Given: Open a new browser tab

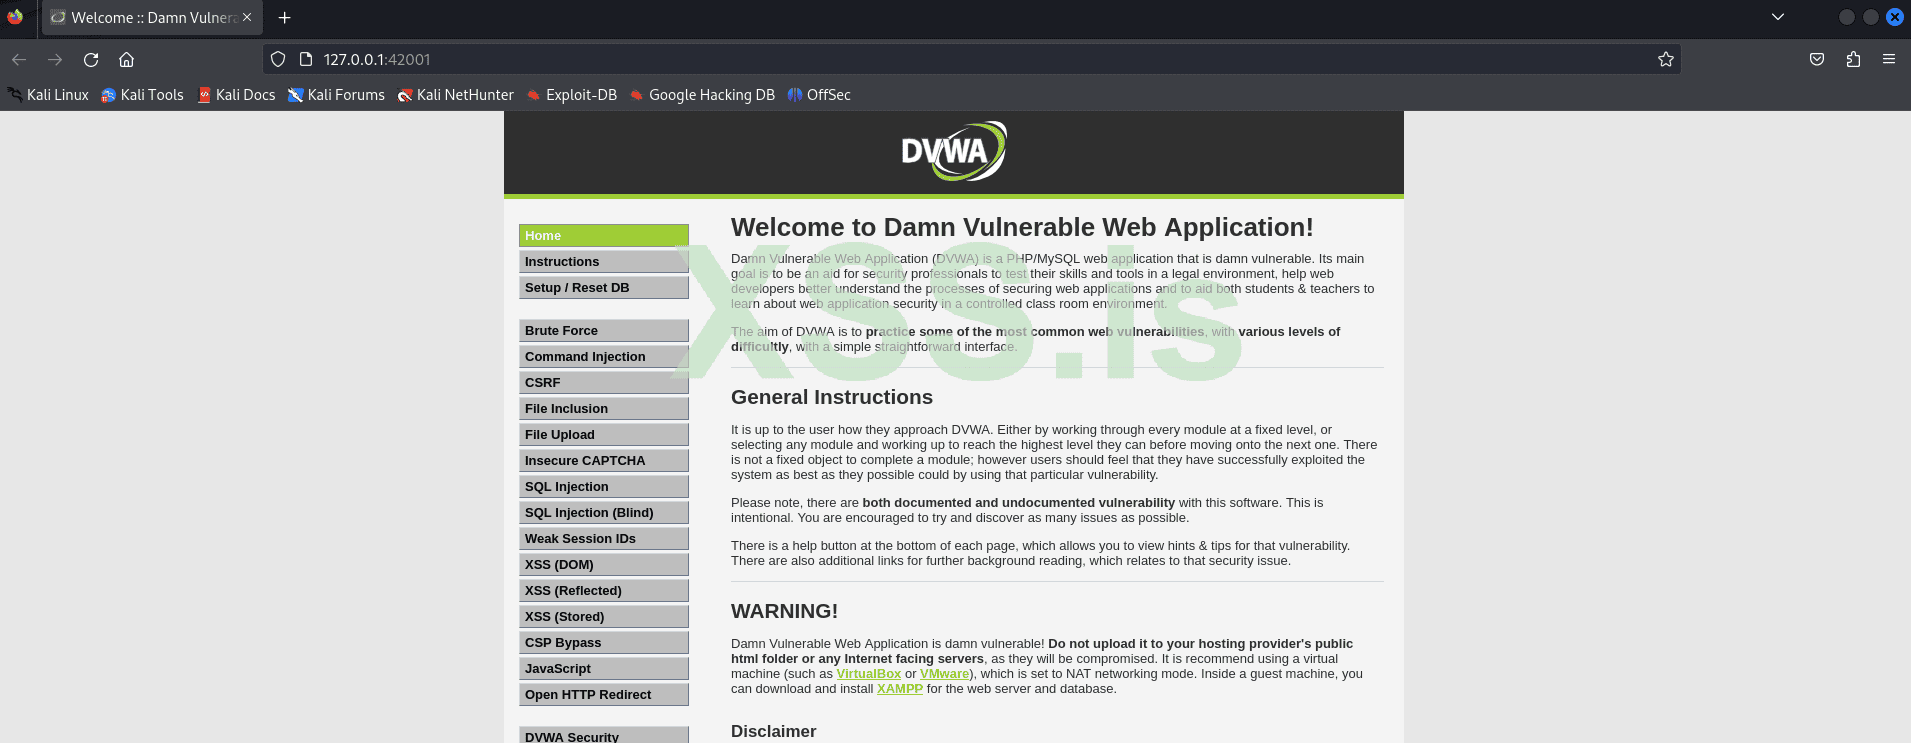Looking at the screenshot, I should click(285, 17).
